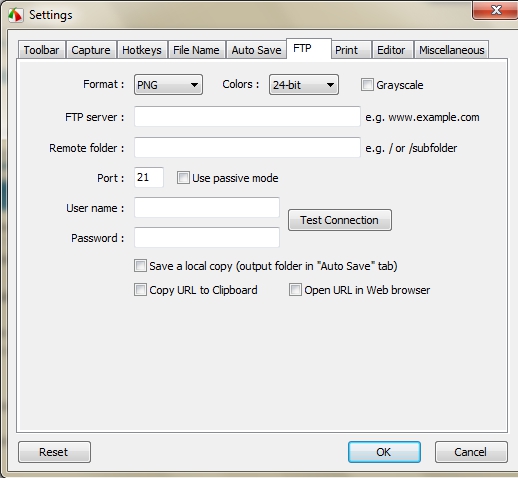
Task: Click the Test Connection button
Action: (x=340, y=220)
